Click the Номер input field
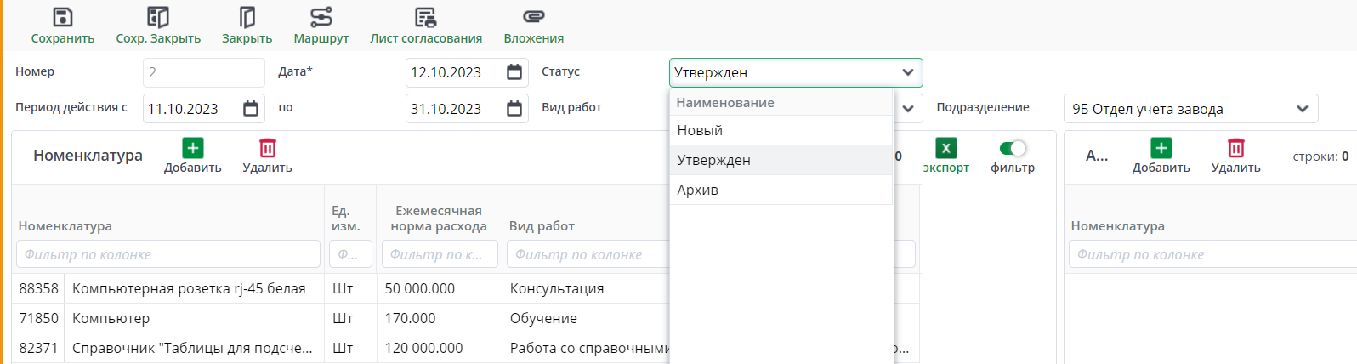Viewport: 1357px width, 364px height. [203, 72]
